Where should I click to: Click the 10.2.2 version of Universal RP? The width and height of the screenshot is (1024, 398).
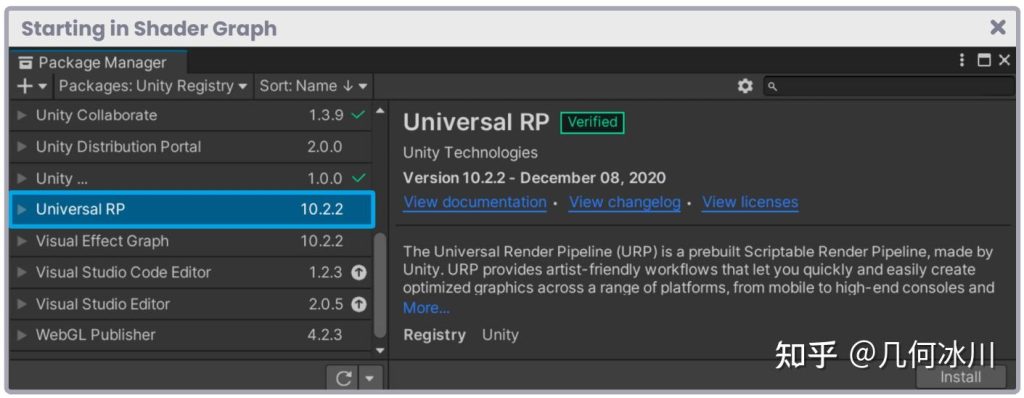321,210
